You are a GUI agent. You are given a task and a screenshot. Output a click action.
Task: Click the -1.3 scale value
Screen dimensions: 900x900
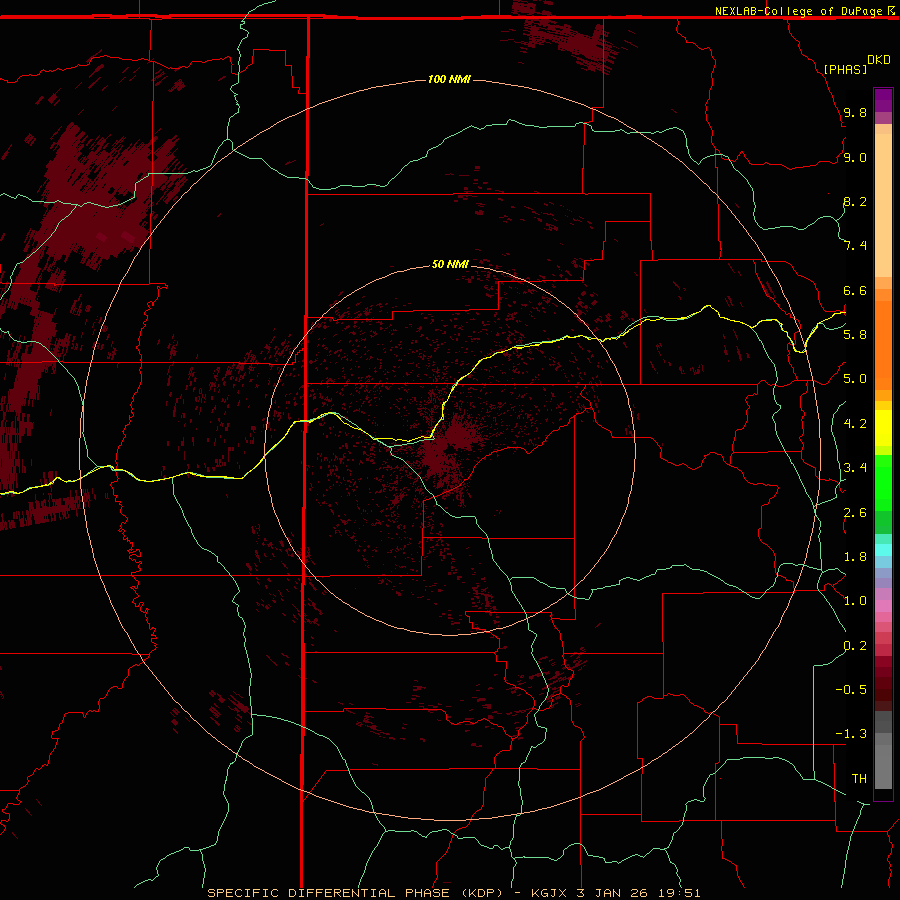tap(851, 734)
